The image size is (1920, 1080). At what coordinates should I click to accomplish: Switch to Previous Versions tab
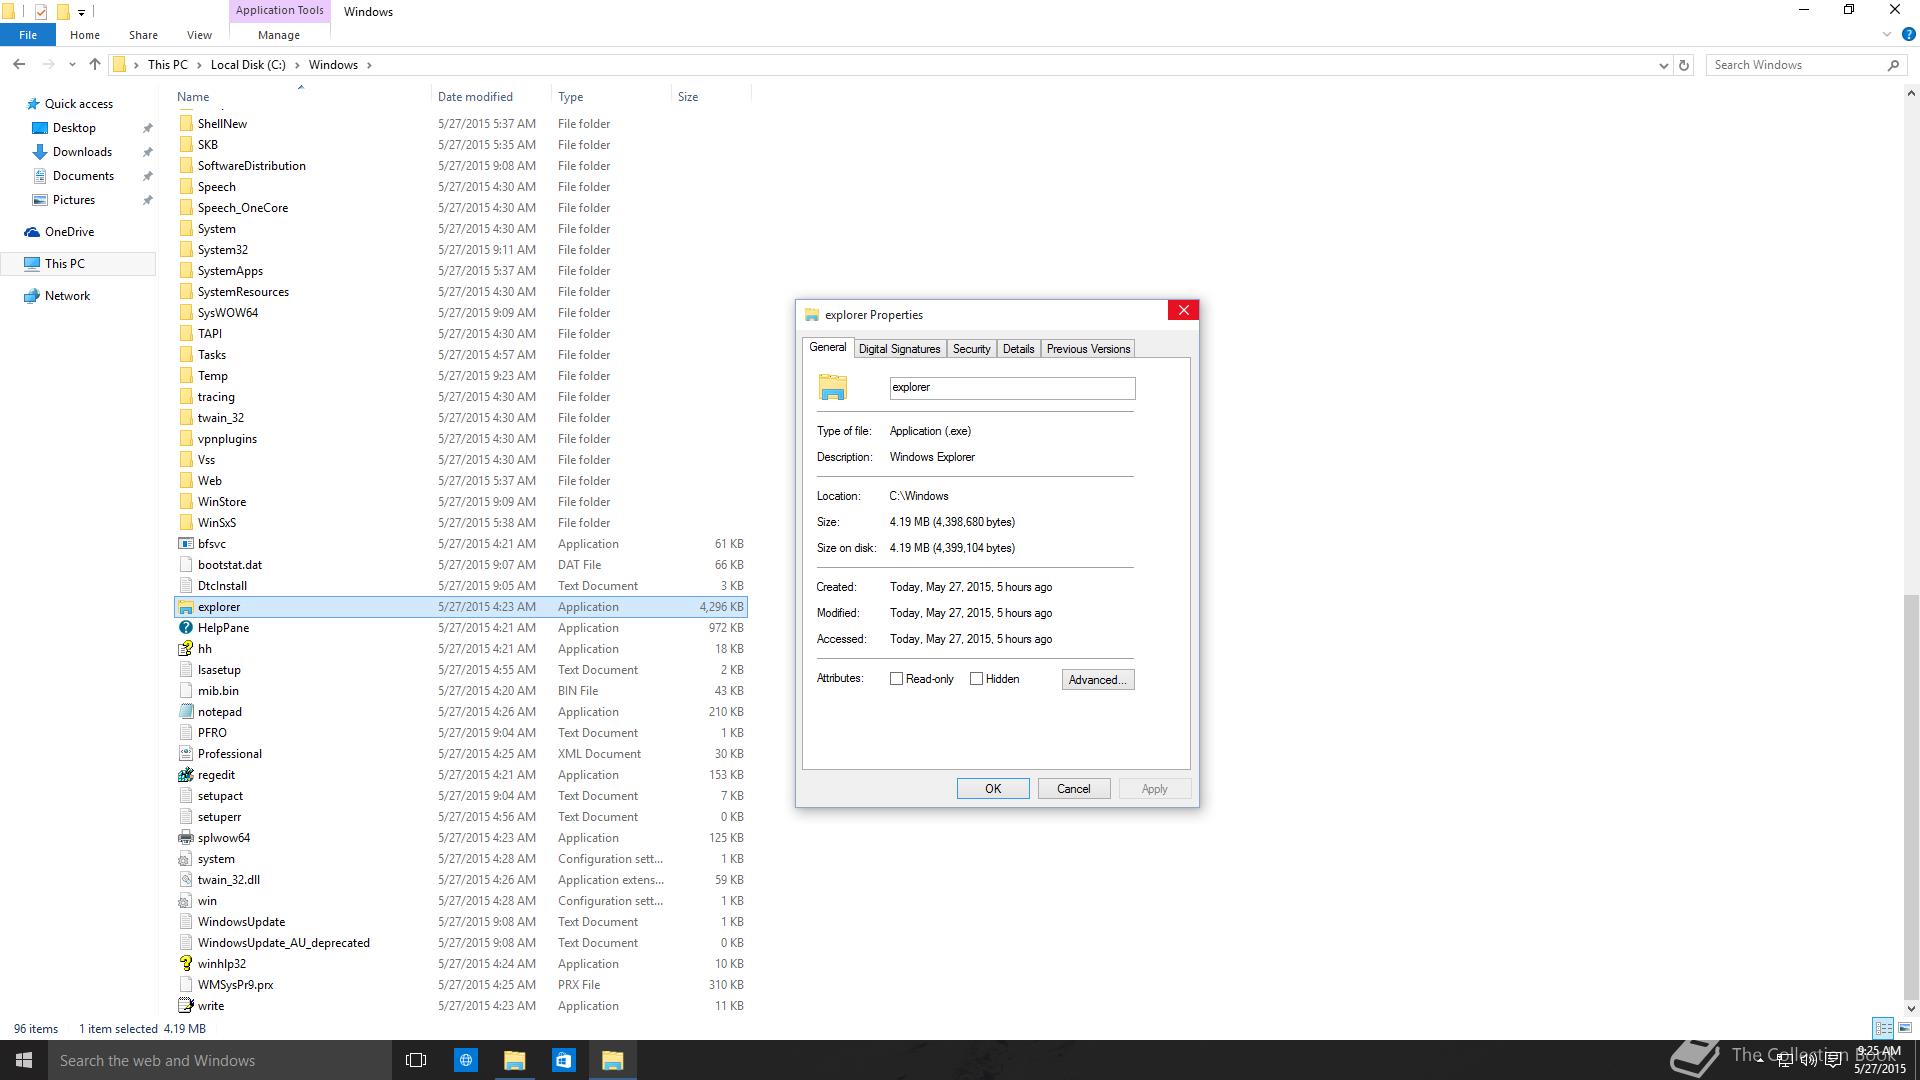1088,349
